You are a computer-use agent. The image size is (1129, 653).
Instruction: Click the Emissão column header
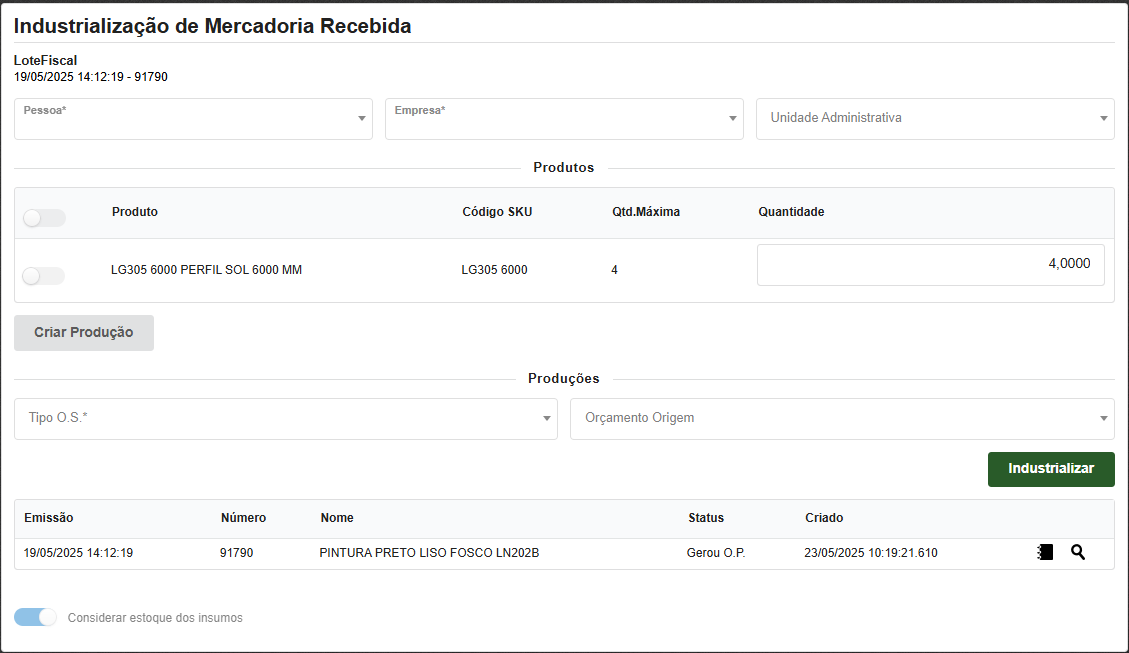(49, 518)
